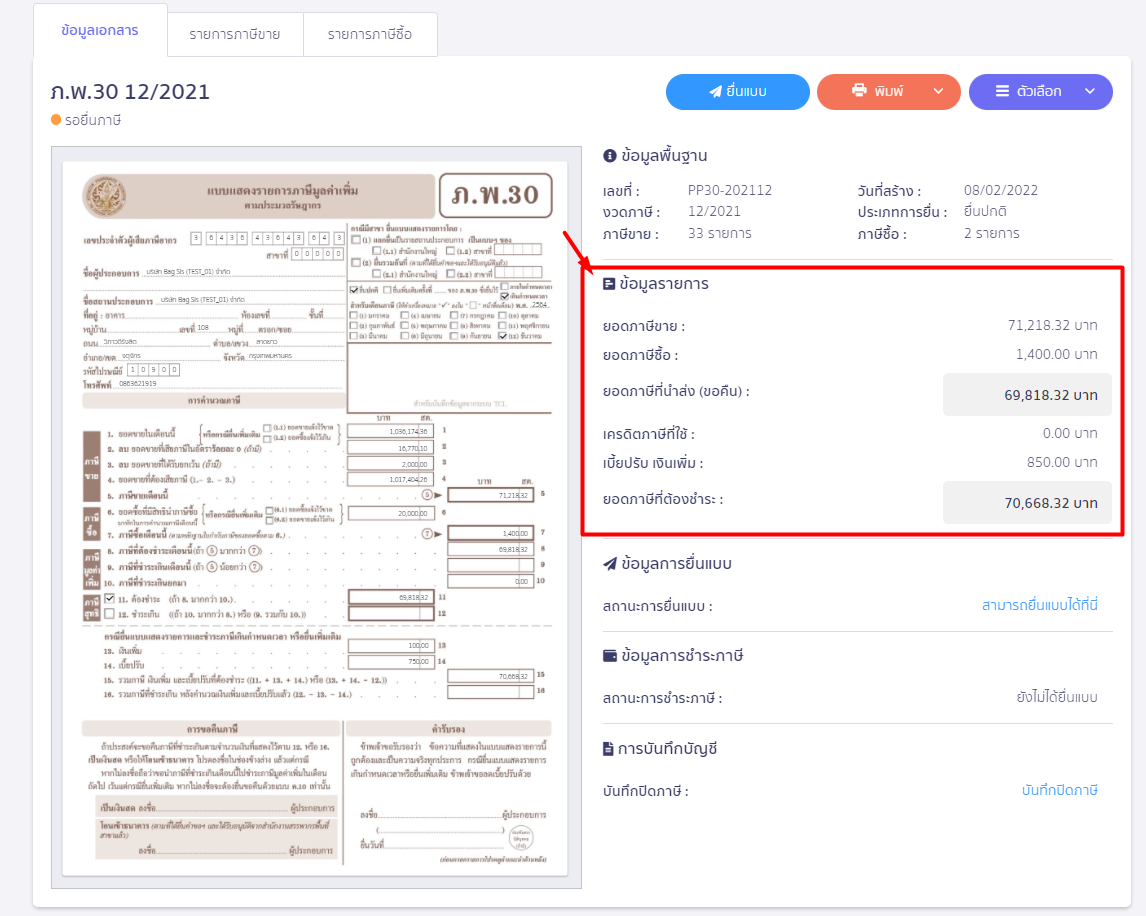Image resolution: width=1146 pixels, height=916 pixels.
Task: Click the บันทึกปิดภาษี link
Action: click(1059, 790)
